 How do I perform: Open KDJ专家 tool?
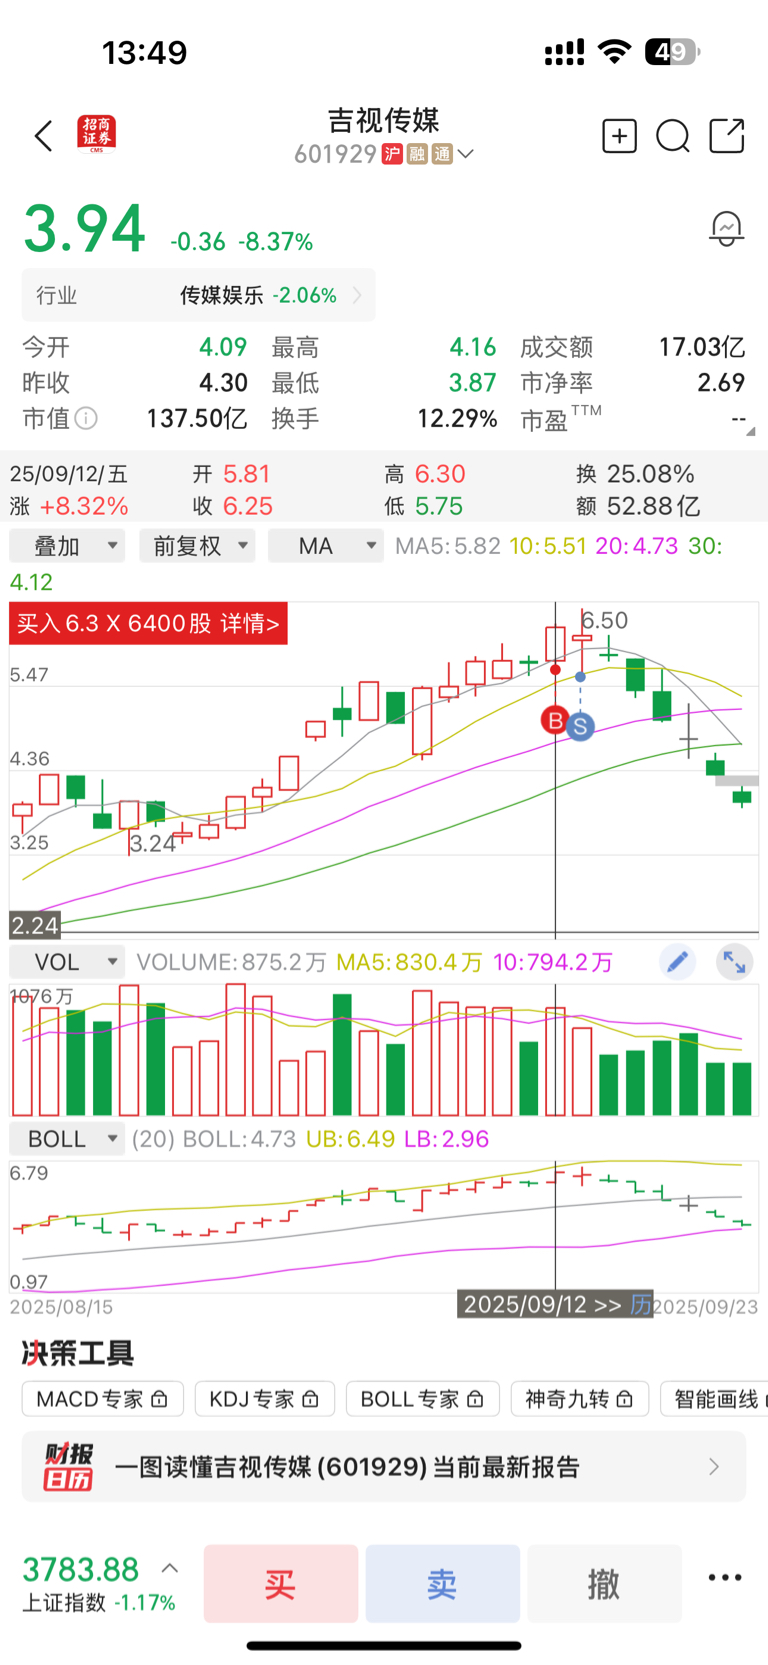(x=264, y=1399)
